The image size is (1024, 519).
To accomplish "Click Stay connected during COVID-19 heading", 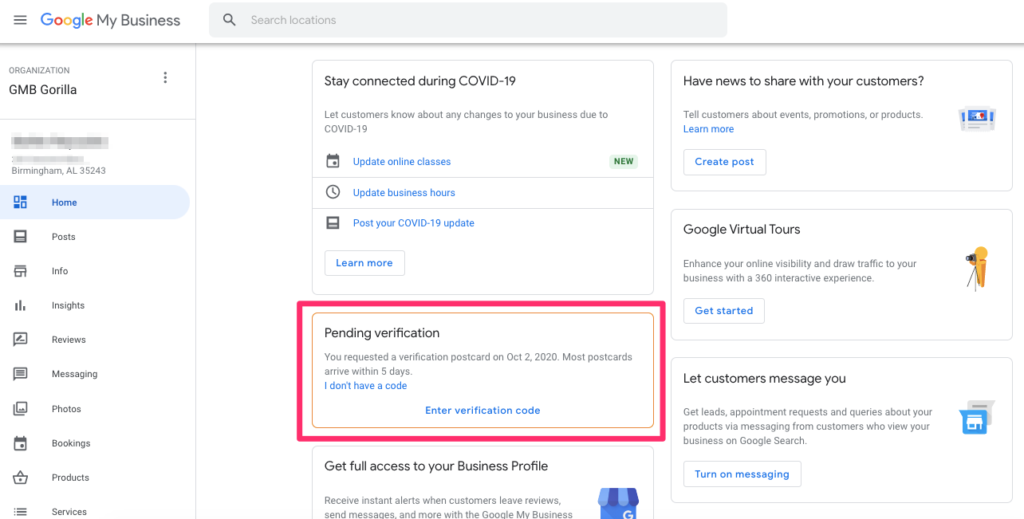I will [420, 81].
